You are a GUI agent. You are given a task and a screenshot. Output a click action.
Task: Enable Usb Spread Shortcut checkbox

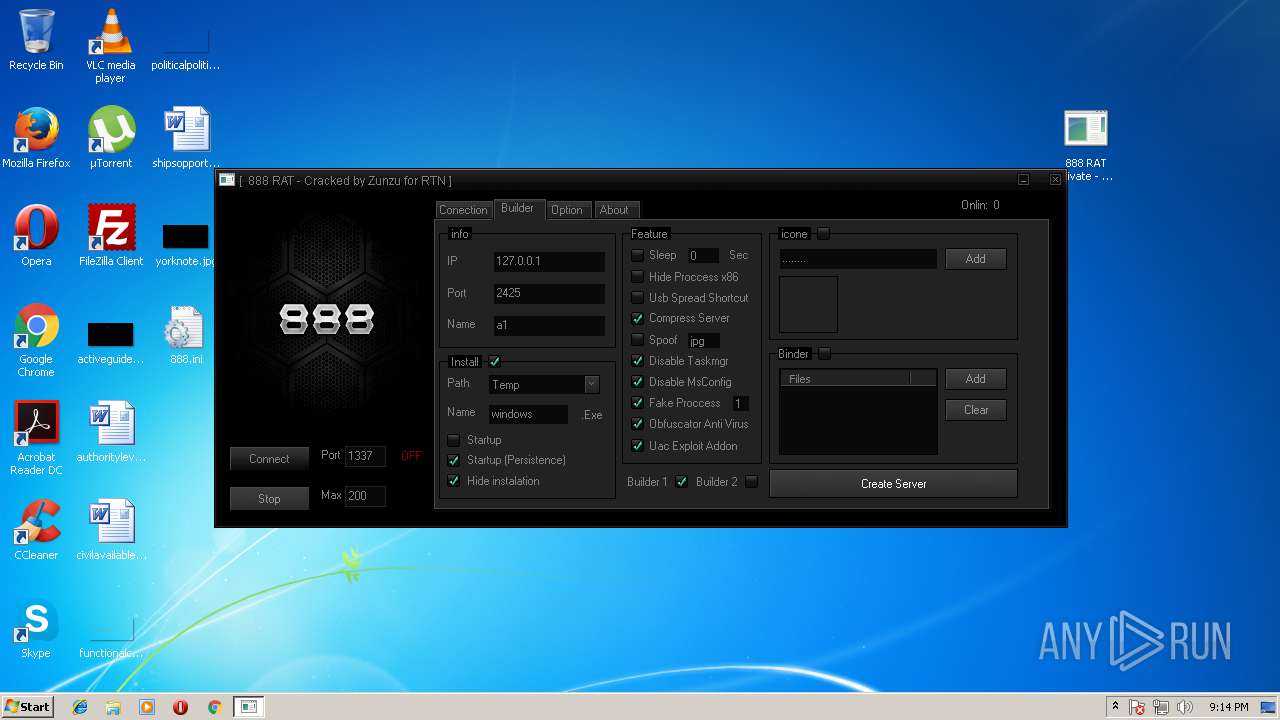pyautogui.click(x=637, y=298)
